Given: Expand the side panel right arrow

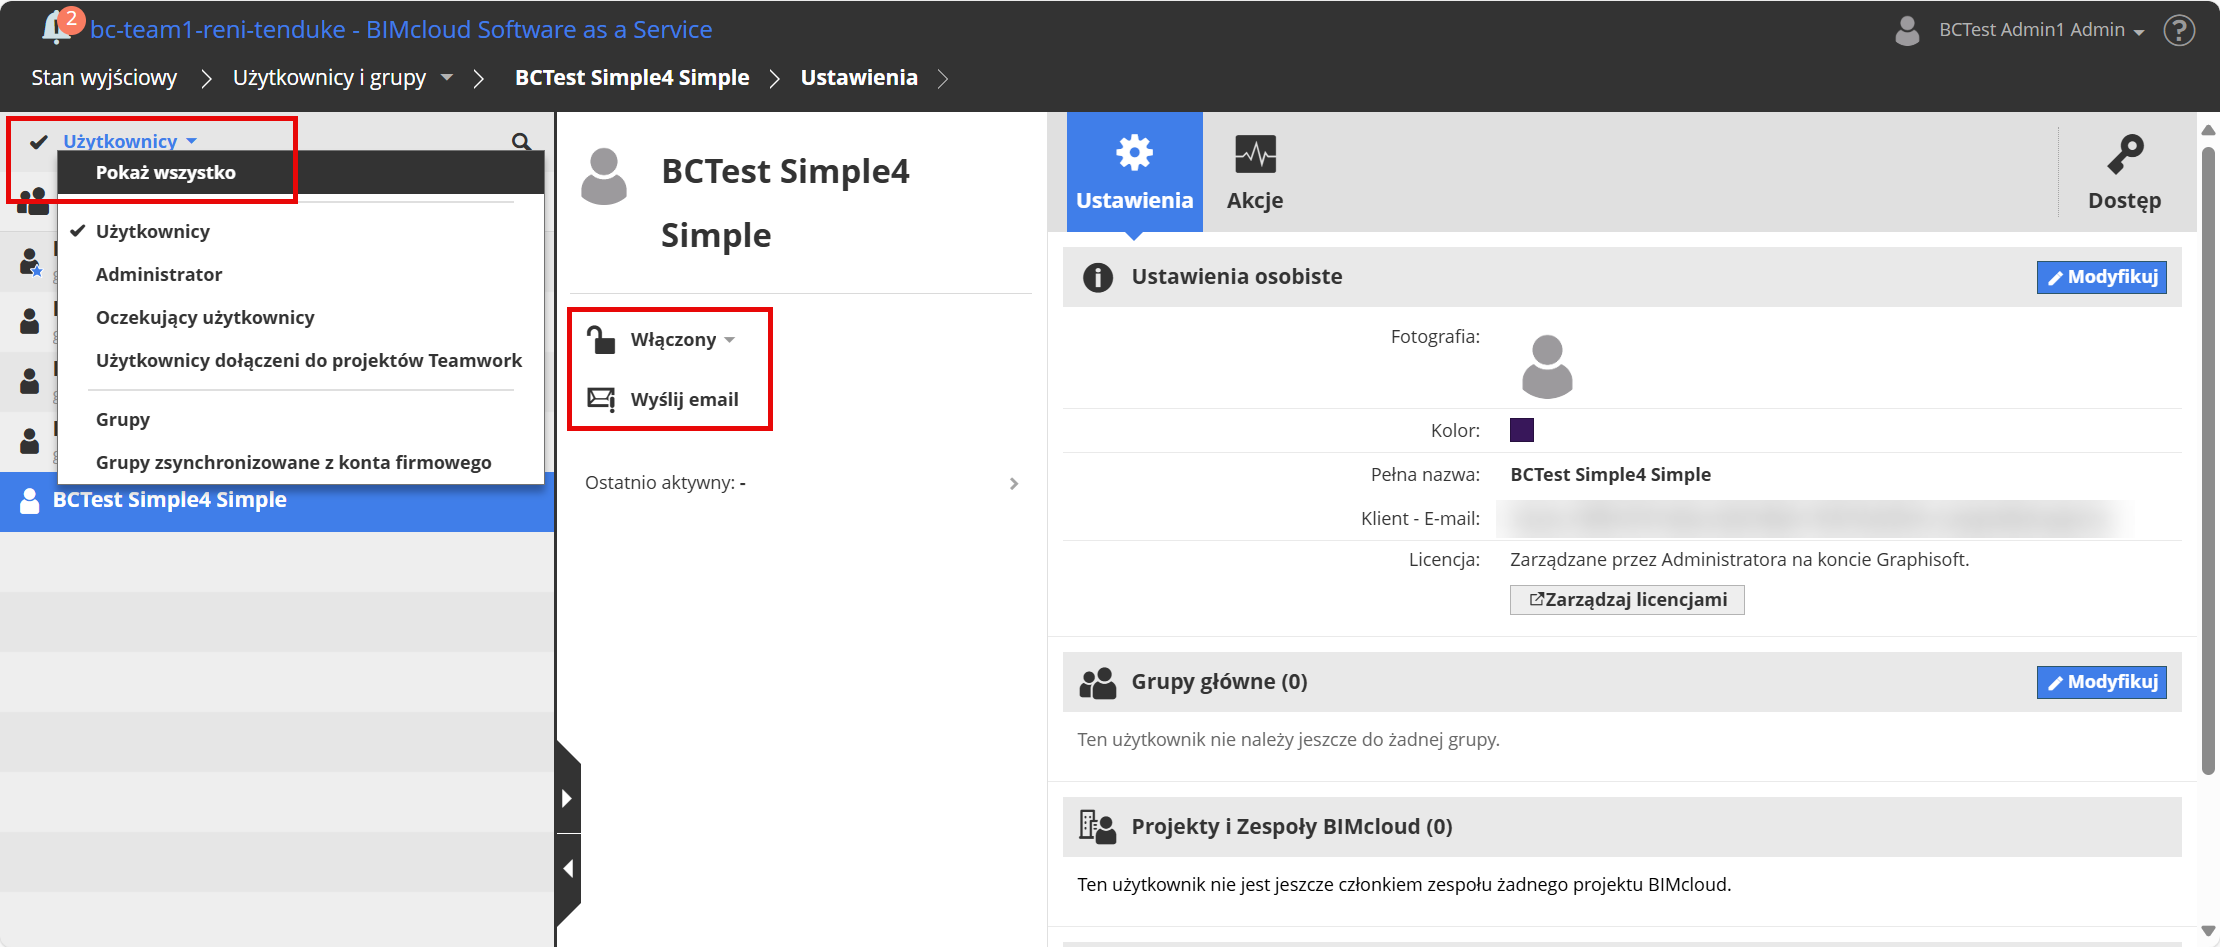Looking at the screenshot, I should coord(567,798).
